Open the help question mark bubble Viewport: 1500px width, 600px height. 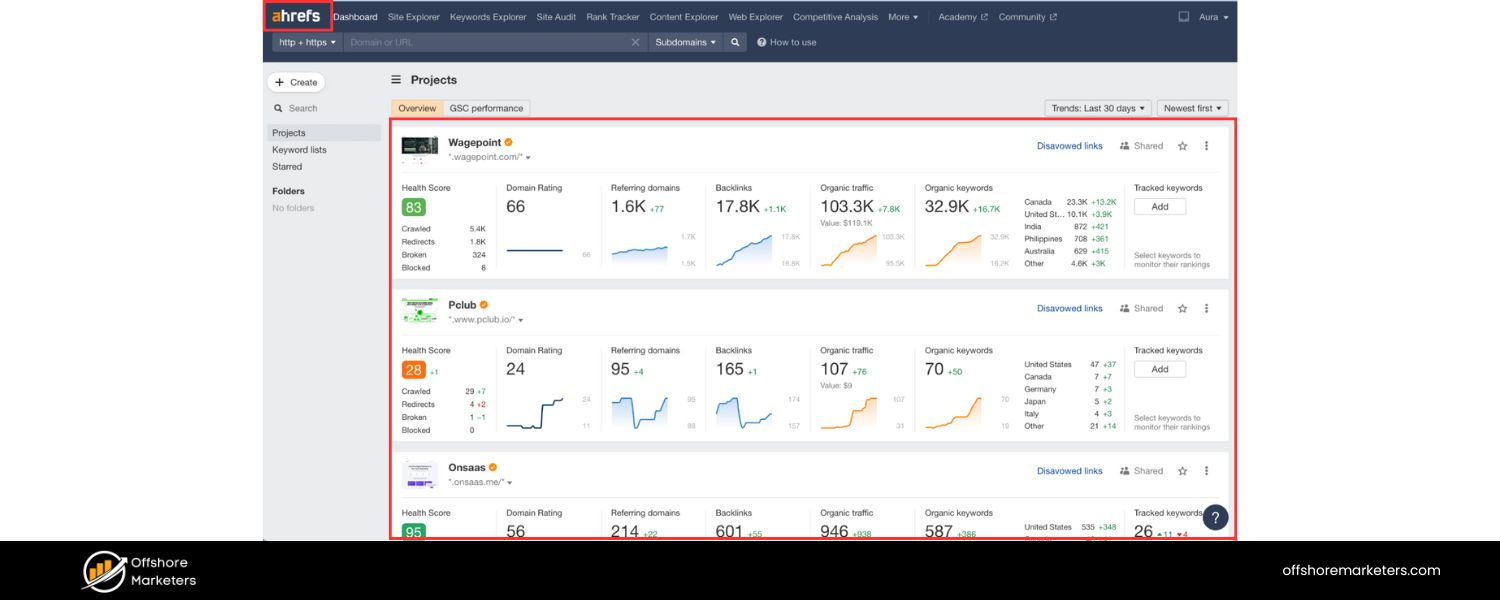[x=1214, y=517]
